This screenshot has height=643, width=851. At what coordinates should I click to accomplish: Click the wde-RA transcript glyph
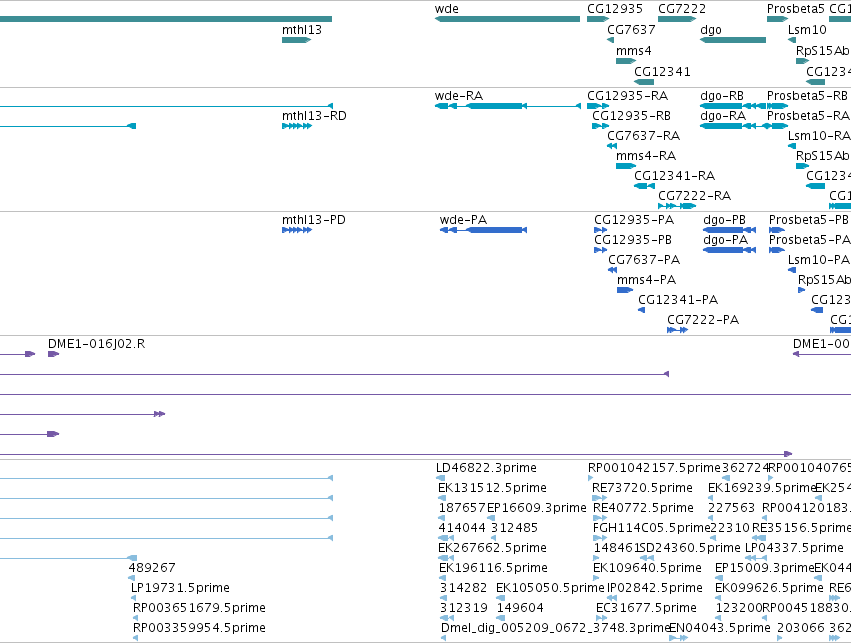507,106
